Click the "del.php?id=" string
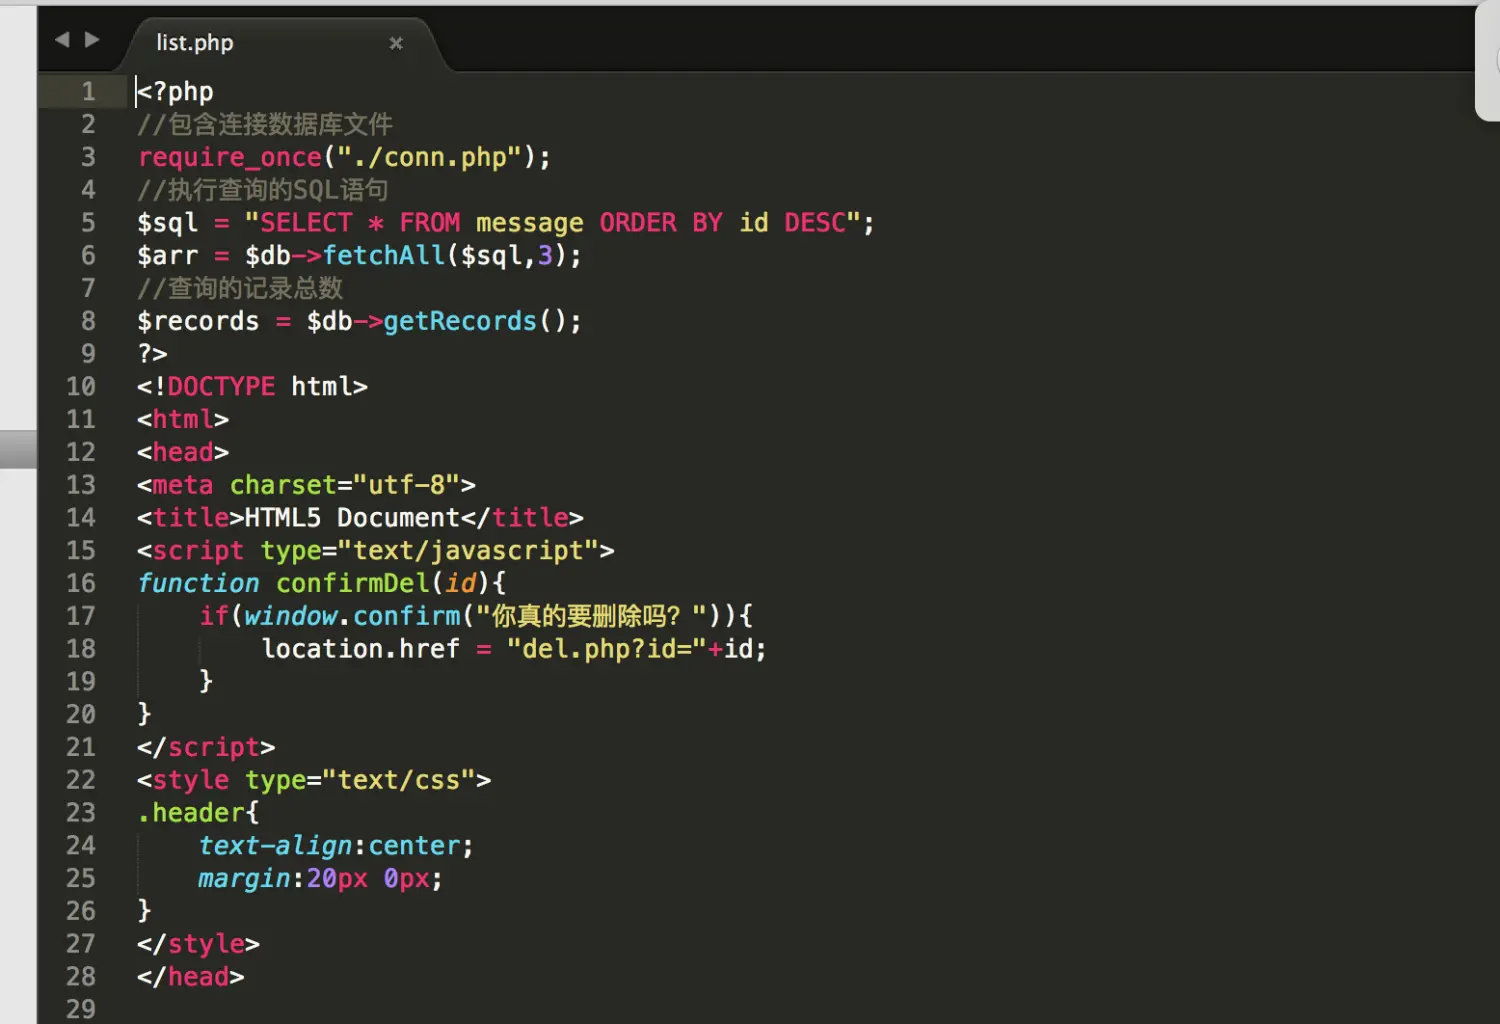The width and height of the screenshot is (1500, 1024). (607, 649)
